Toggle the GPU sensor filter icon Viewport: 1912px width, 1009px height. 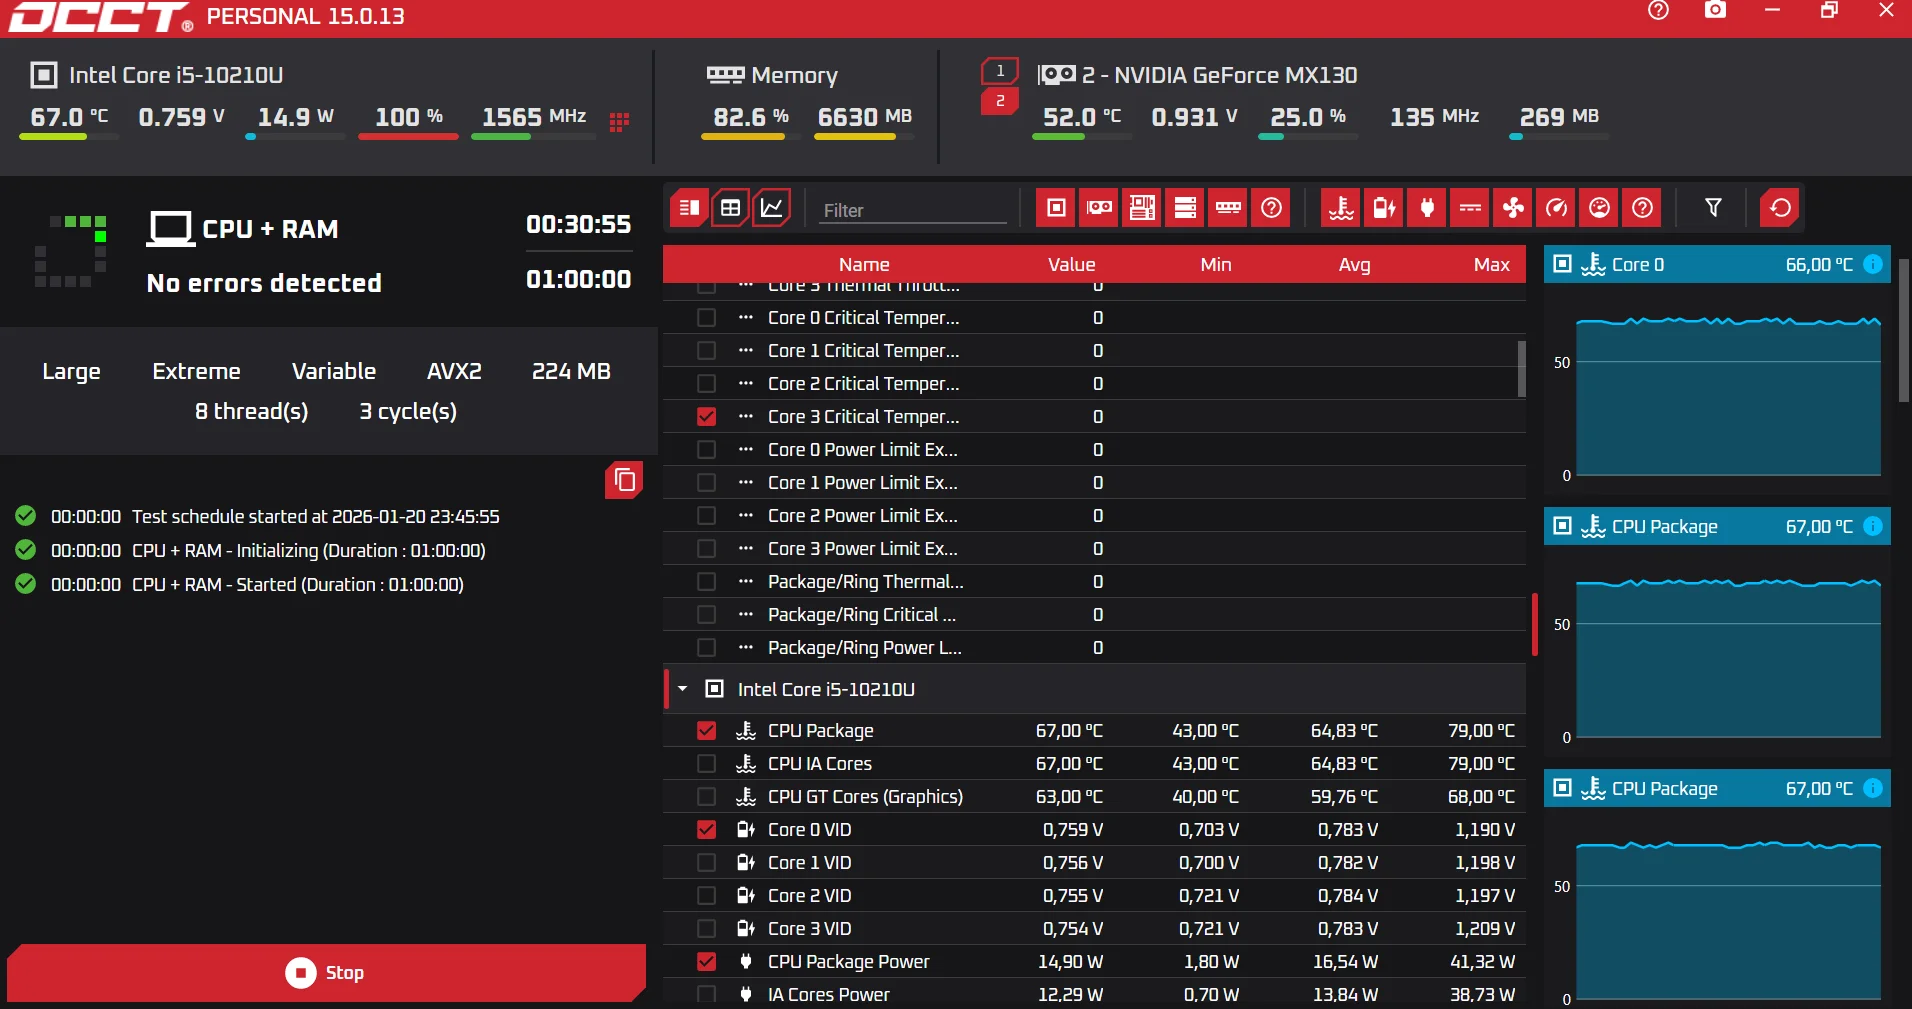[1099, 208]
